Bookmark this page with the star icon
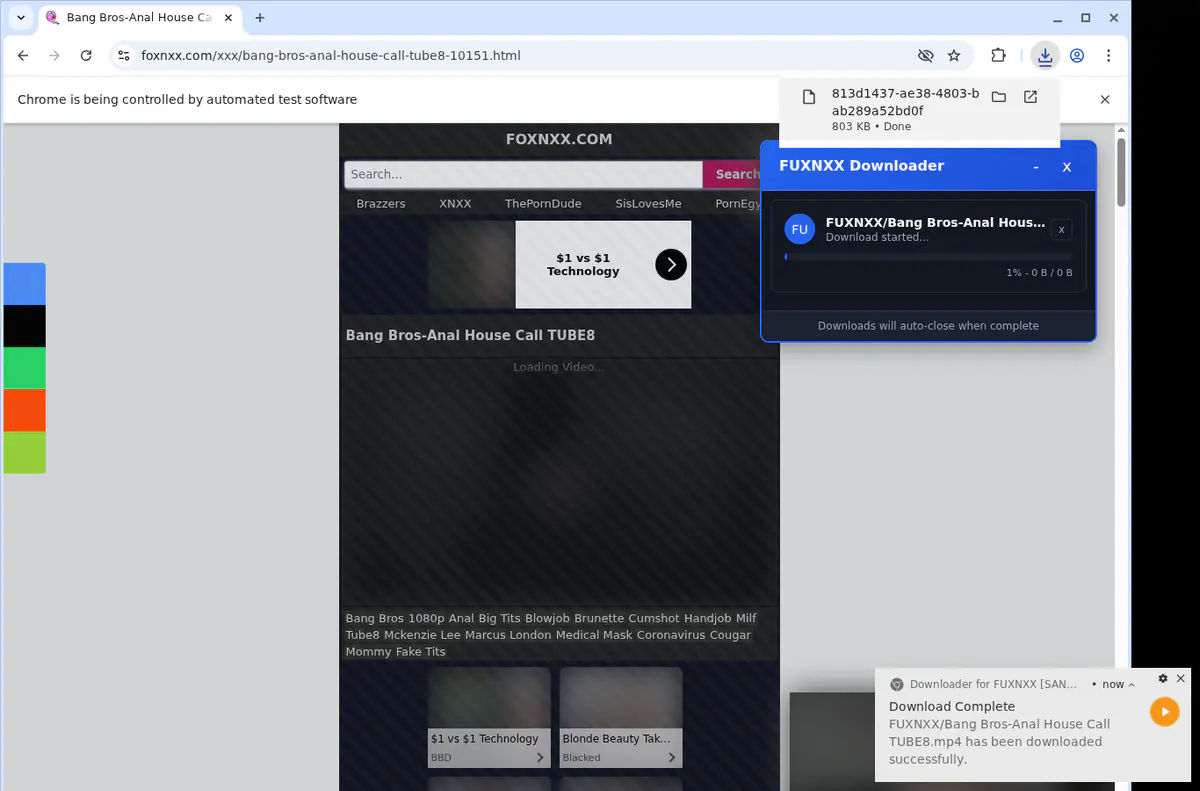1200x791 pixels. coord(954,56)
